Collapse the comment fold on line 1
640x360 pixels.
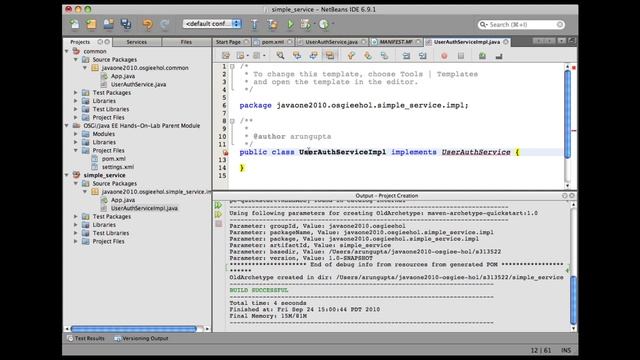tap(232, 66)
